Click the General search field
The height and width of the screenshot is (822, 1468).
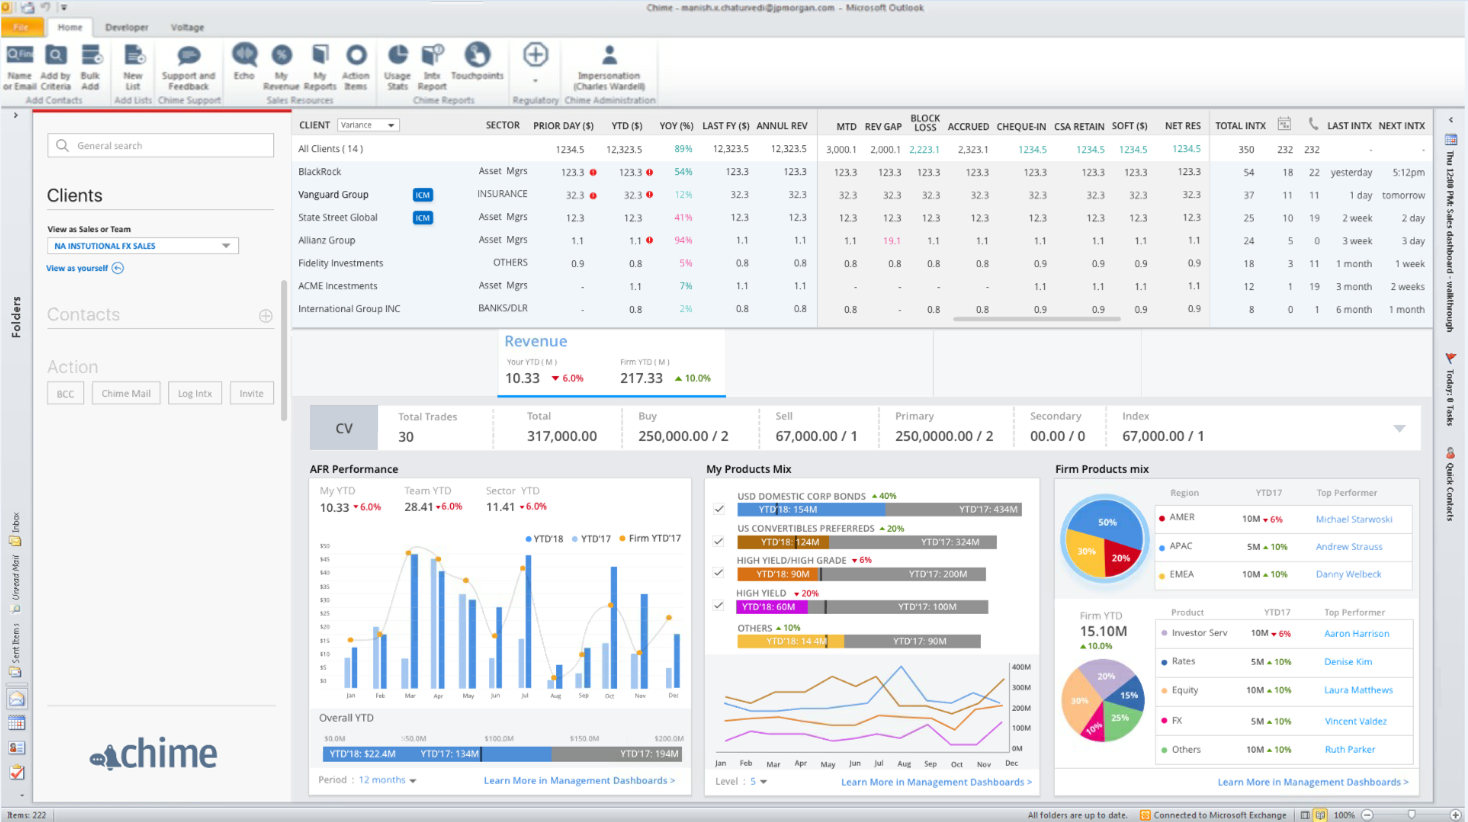[160, 145]
